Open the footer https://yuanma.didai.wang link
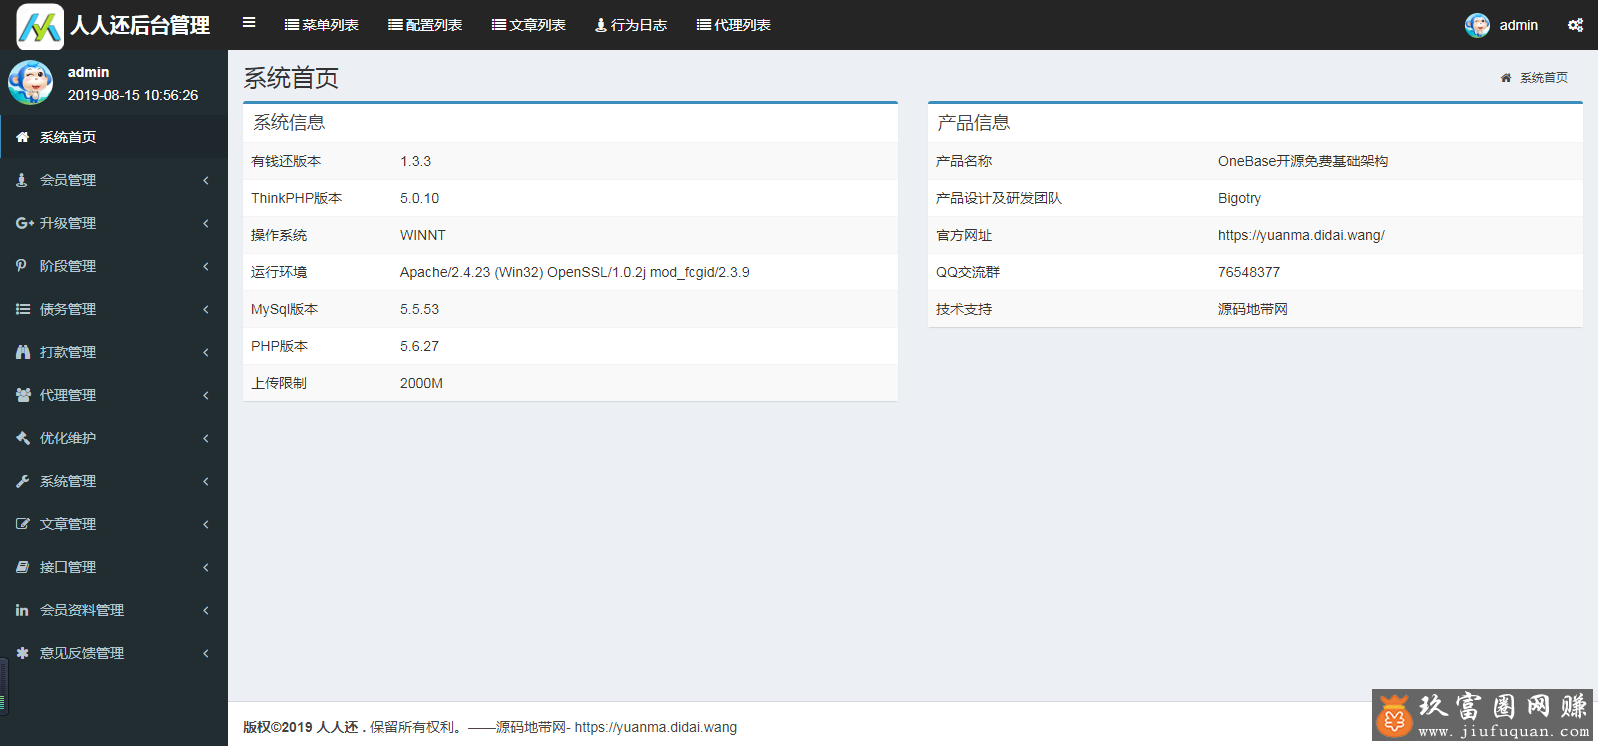The height and width of the screenshot is (746, 1598). (656, 727)
